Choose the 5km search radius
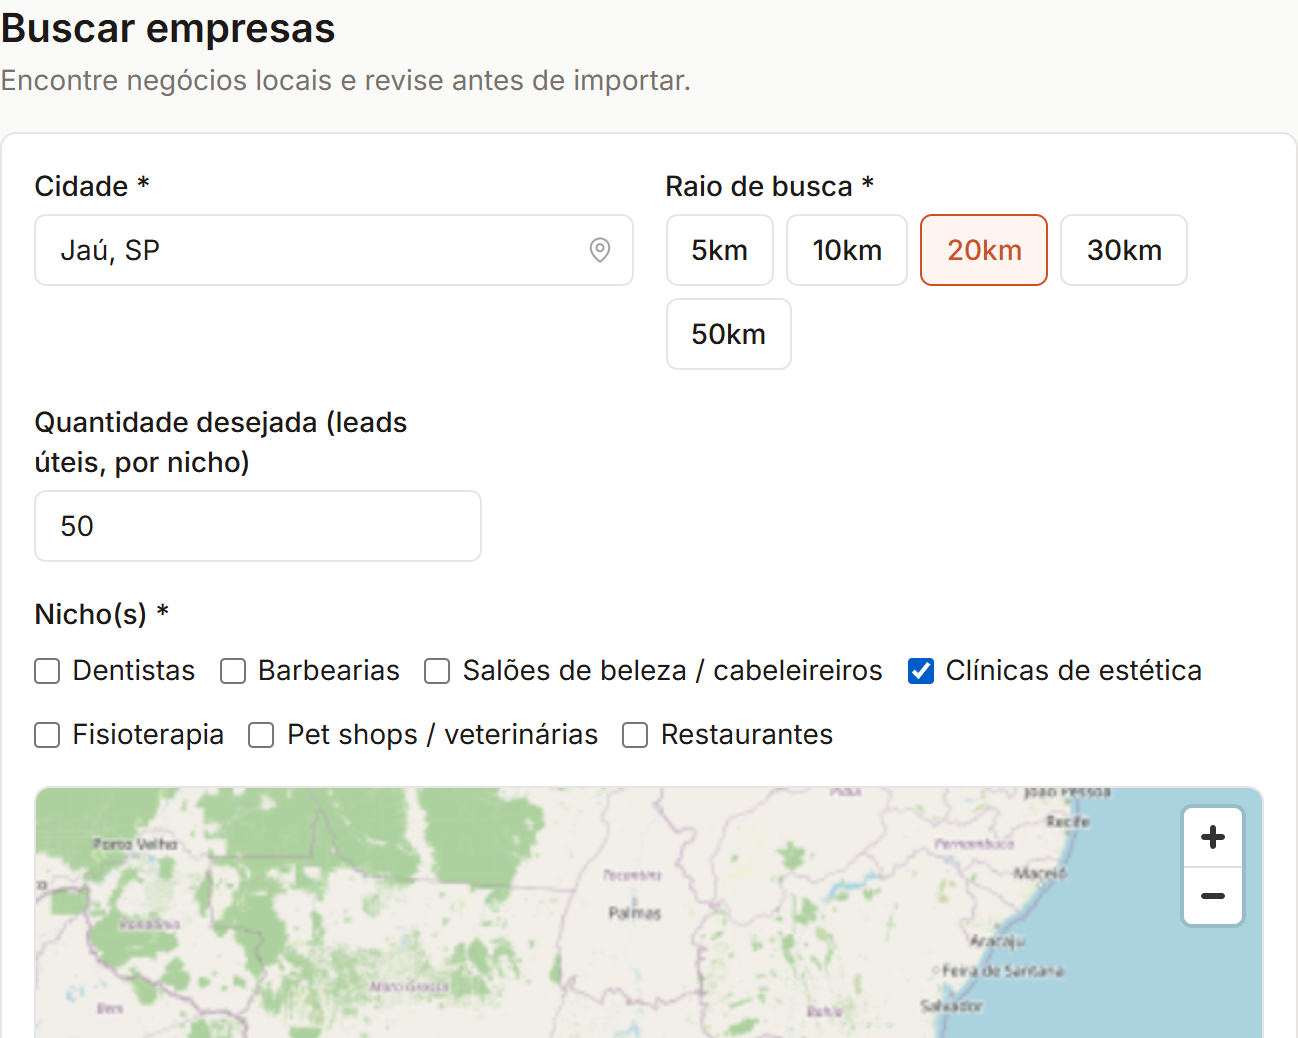1298x1038 pixels. [x=720, y=250]
